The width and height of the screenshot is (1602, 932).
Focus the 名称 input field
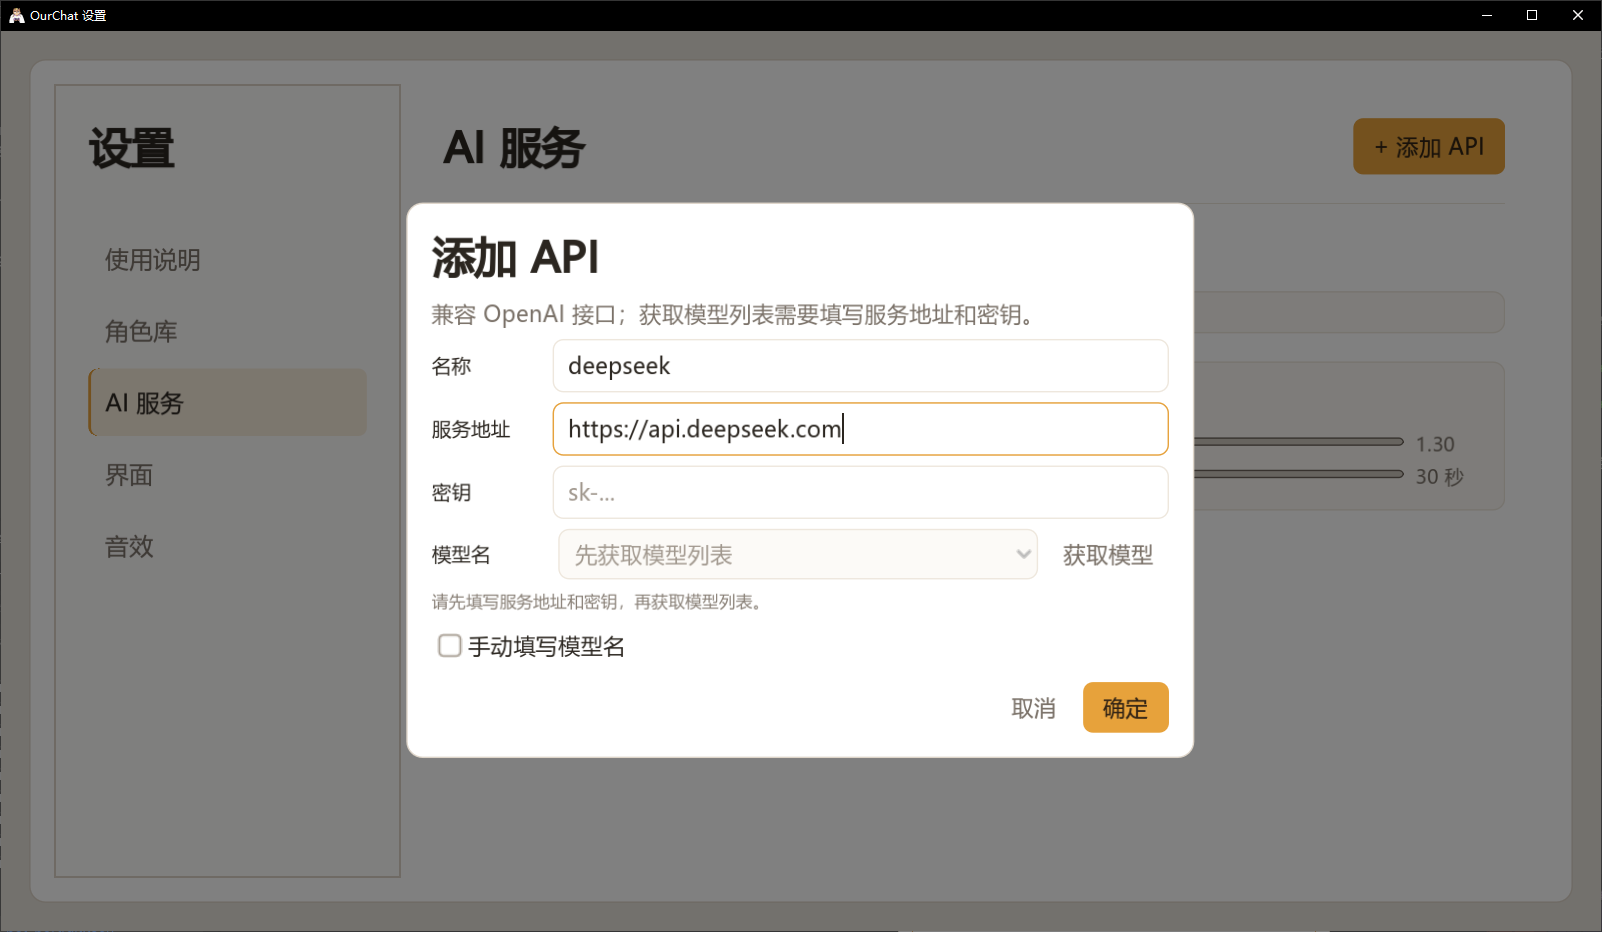pos(860,366)
